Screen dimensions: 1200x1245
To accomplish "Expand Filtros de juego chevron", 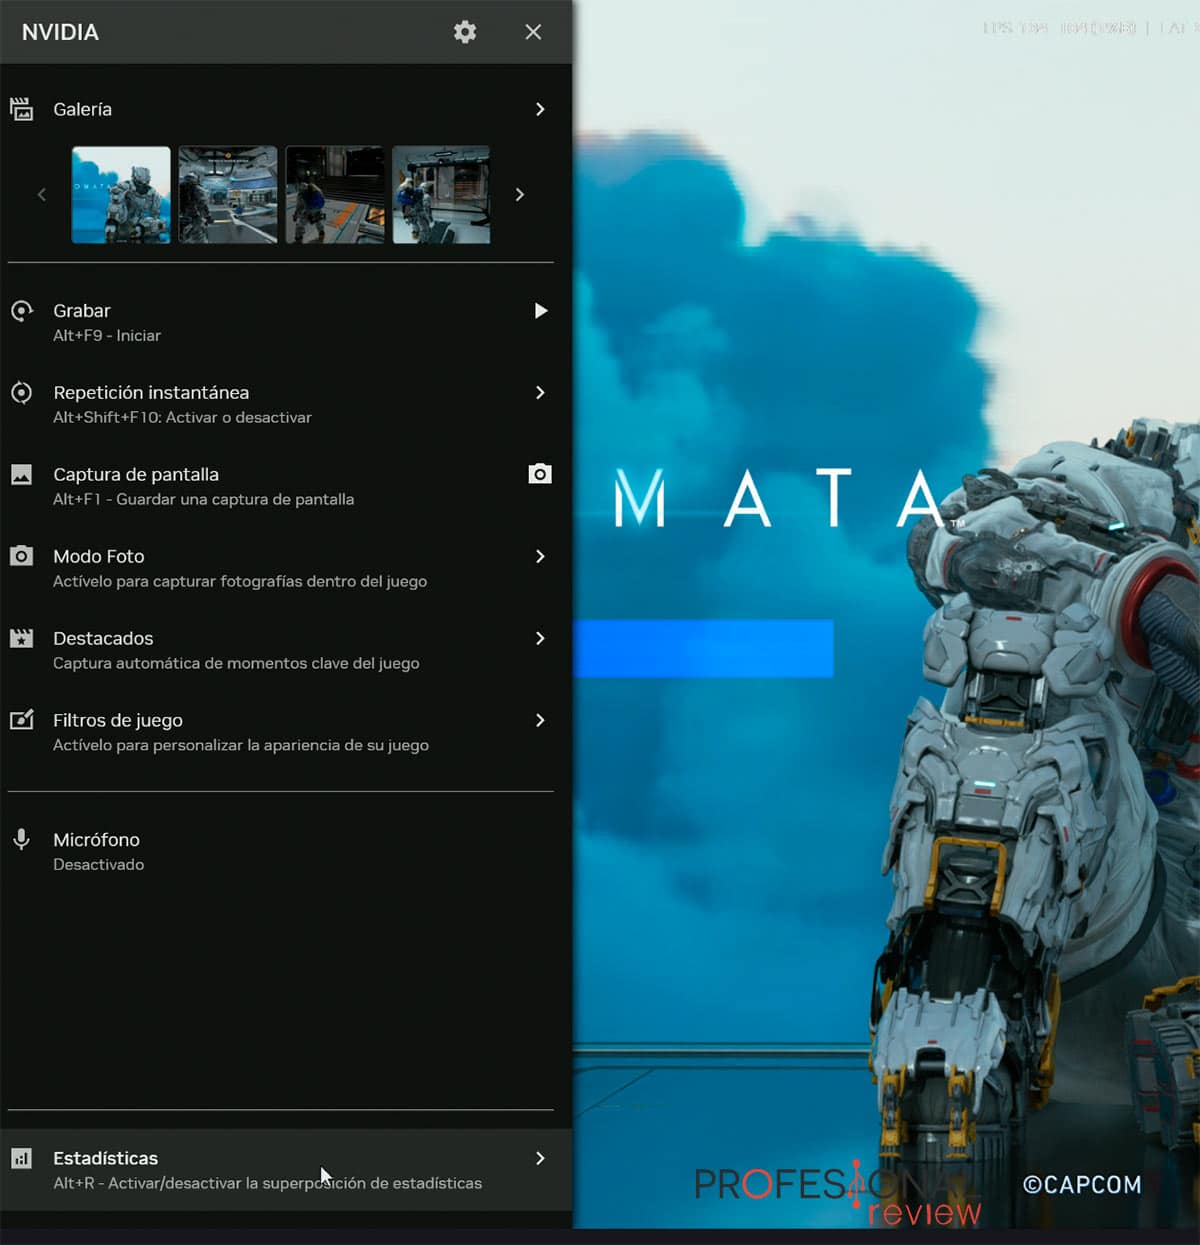I will tap(540, 720).
